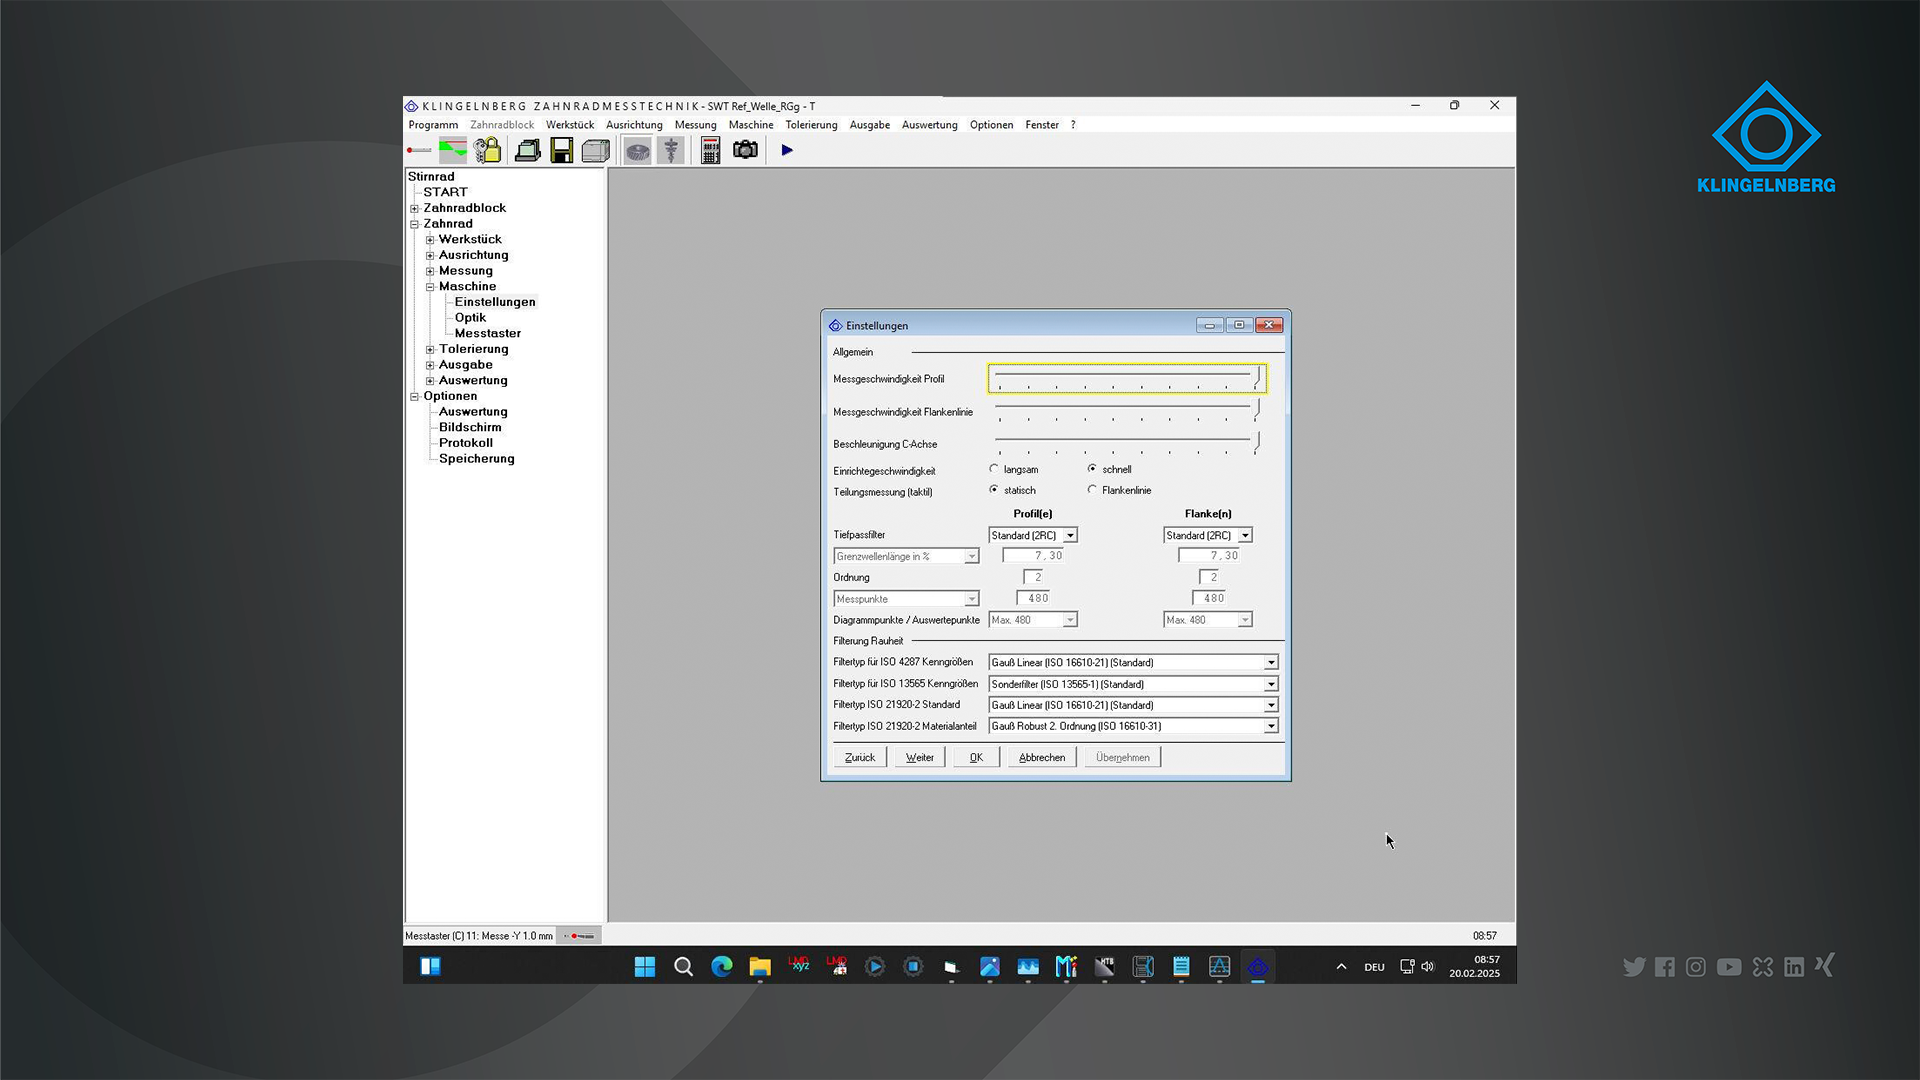Viewport: 1920px width, 1080px height.
Task: Expand the Zahnradblock tree node
Action: tap(414, 208)
